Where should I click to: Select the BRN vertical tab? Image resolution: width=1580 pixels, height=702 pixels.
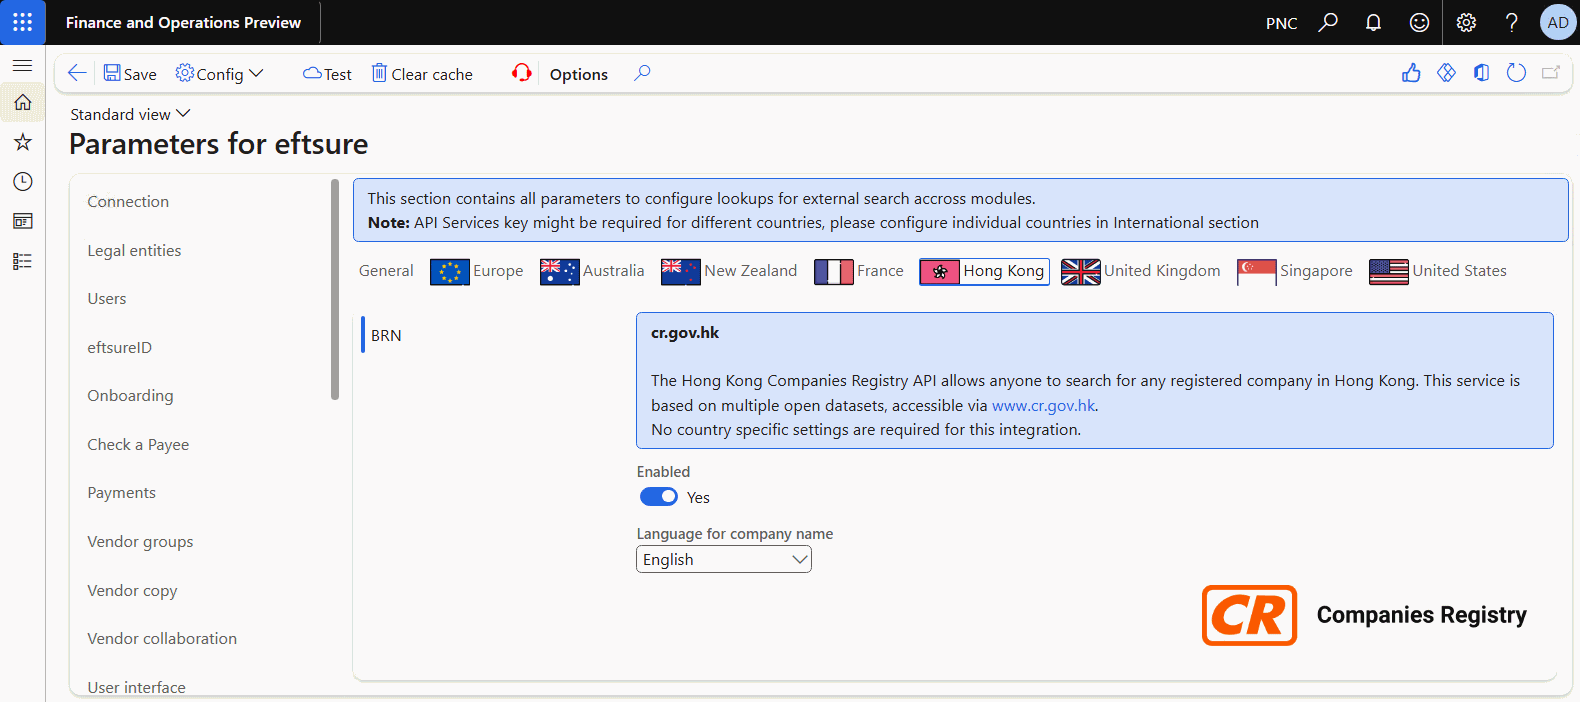click(386, 335)
